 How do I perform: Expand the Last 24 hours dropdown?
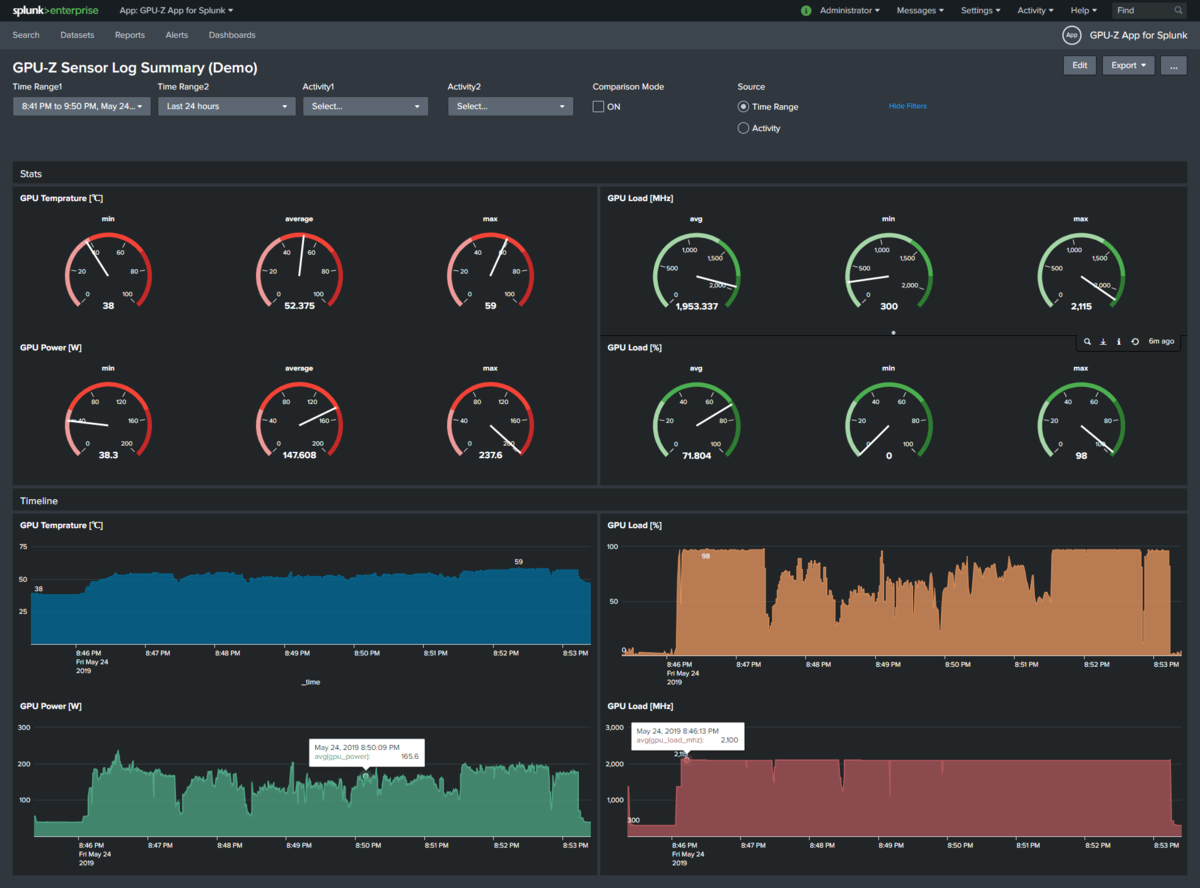226,106
